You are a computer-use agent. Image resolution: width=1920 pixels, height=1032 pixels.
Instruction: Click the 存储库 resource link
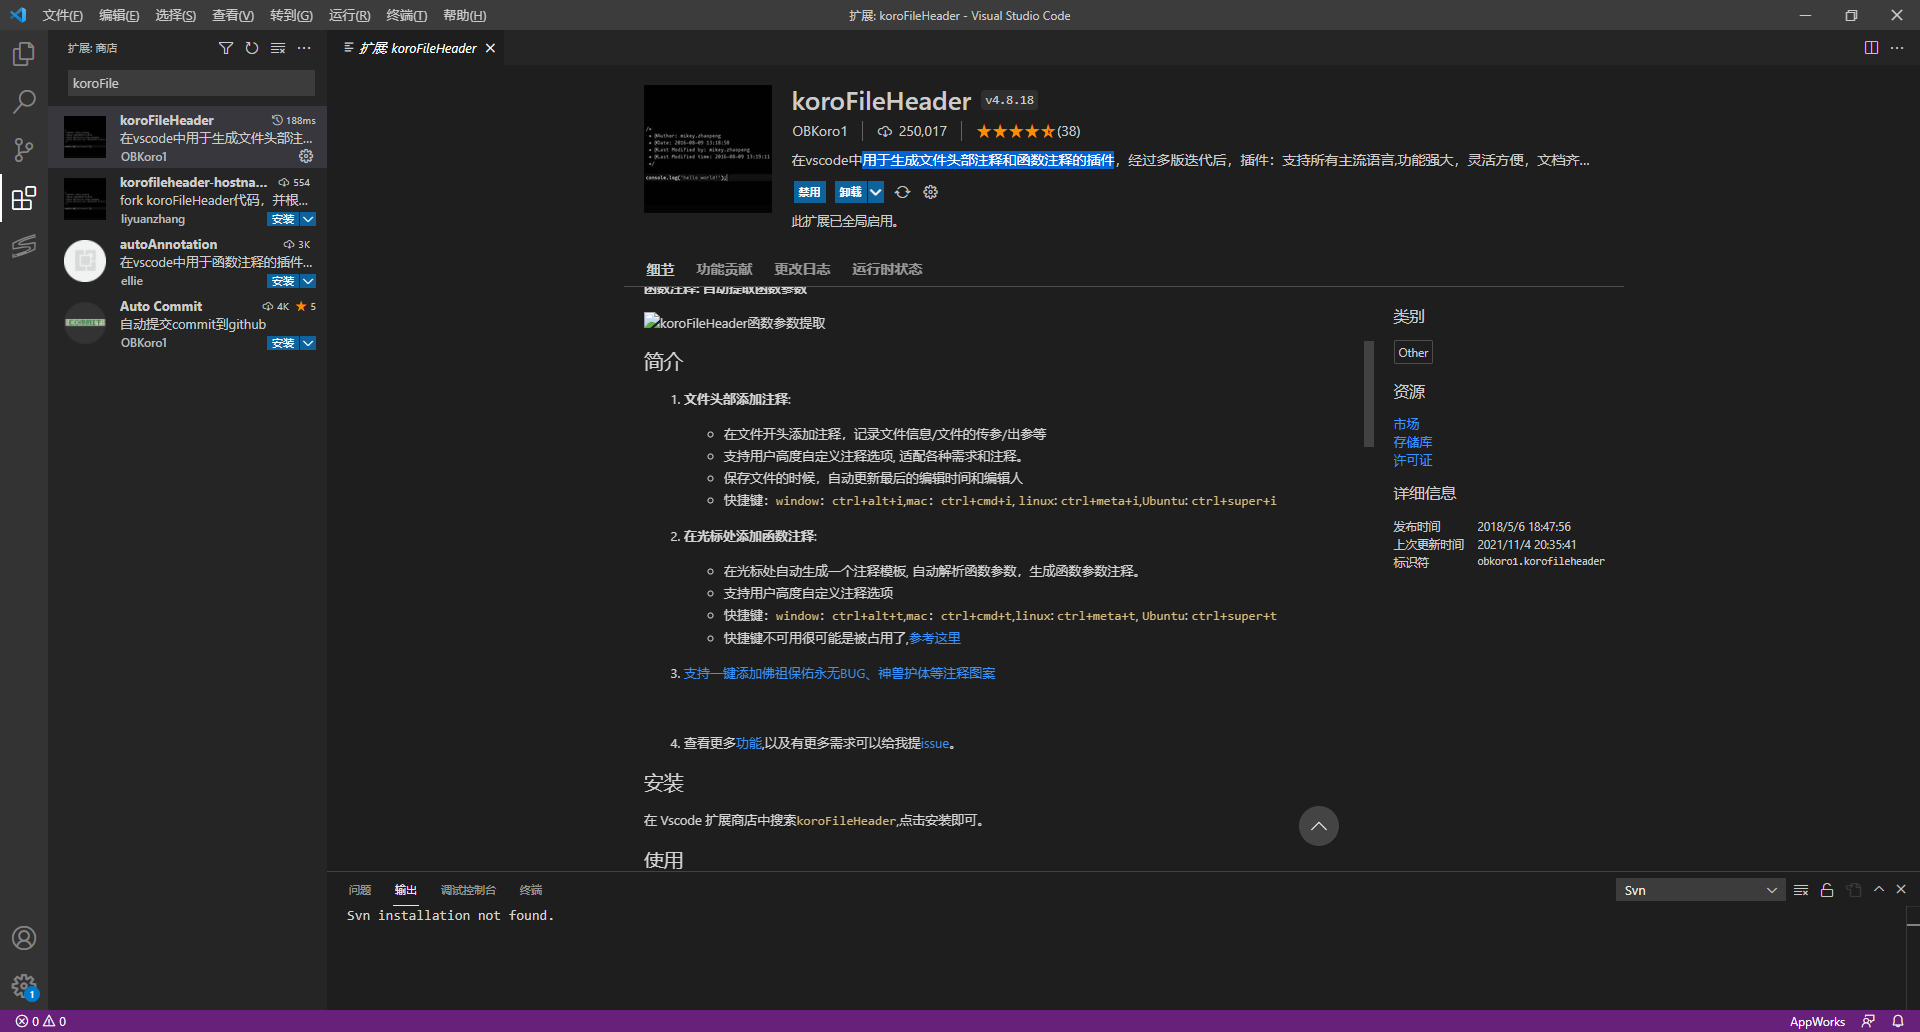[x=1413, y=442]
